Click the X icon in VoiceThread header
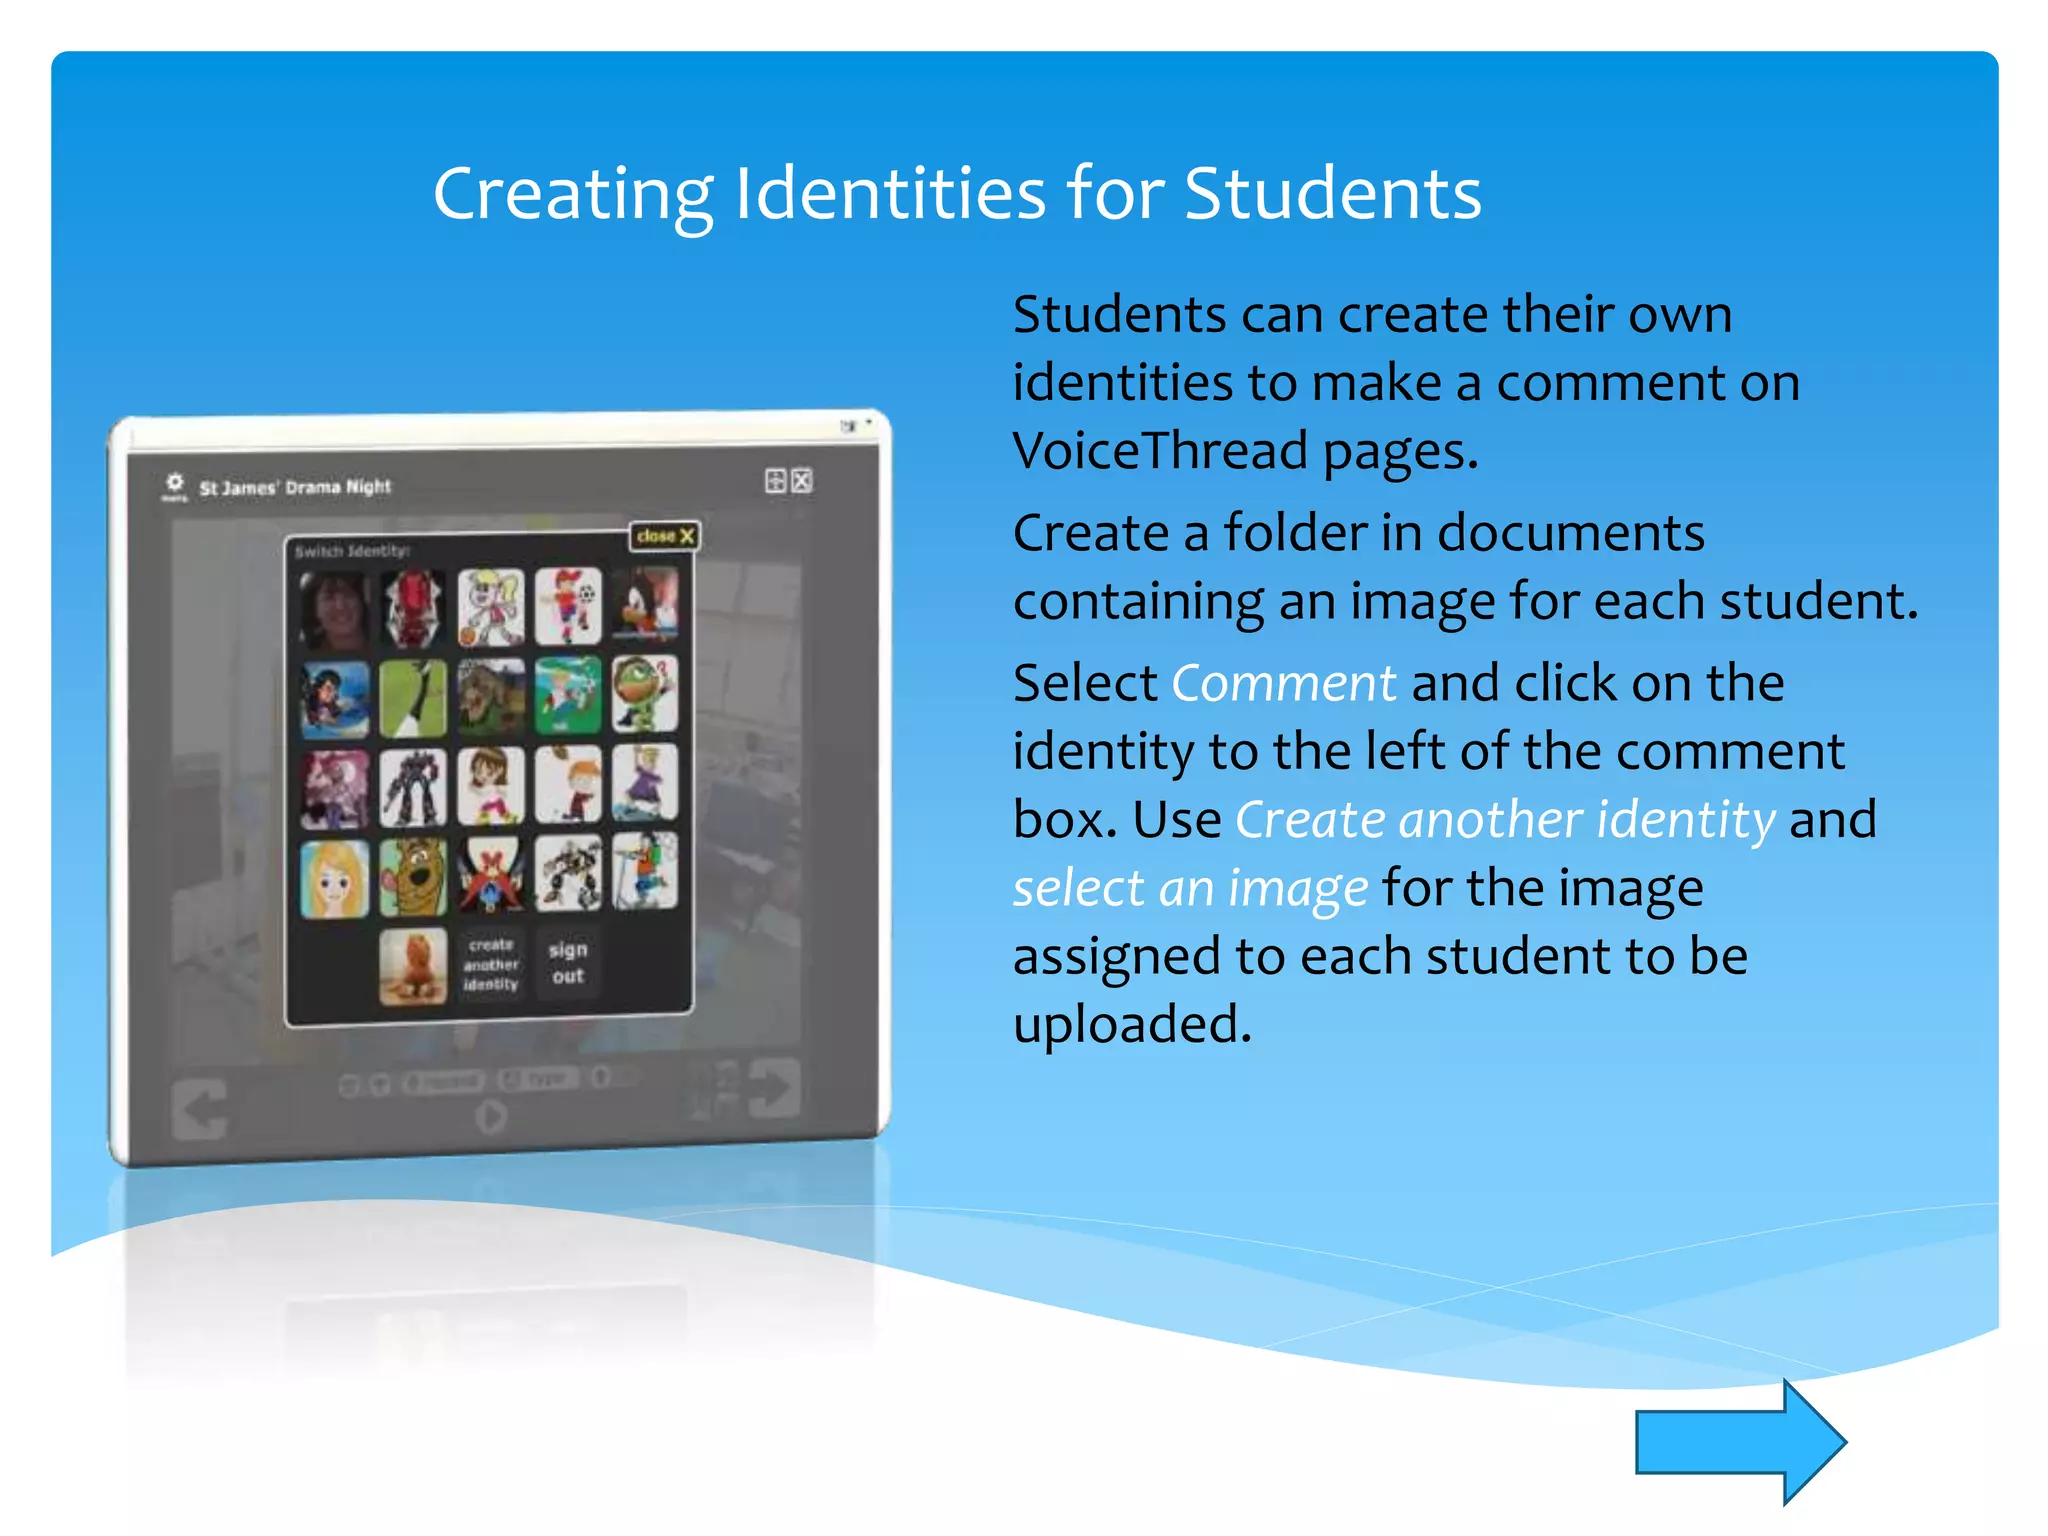The image size is (2048, 1536). [801, 481]
